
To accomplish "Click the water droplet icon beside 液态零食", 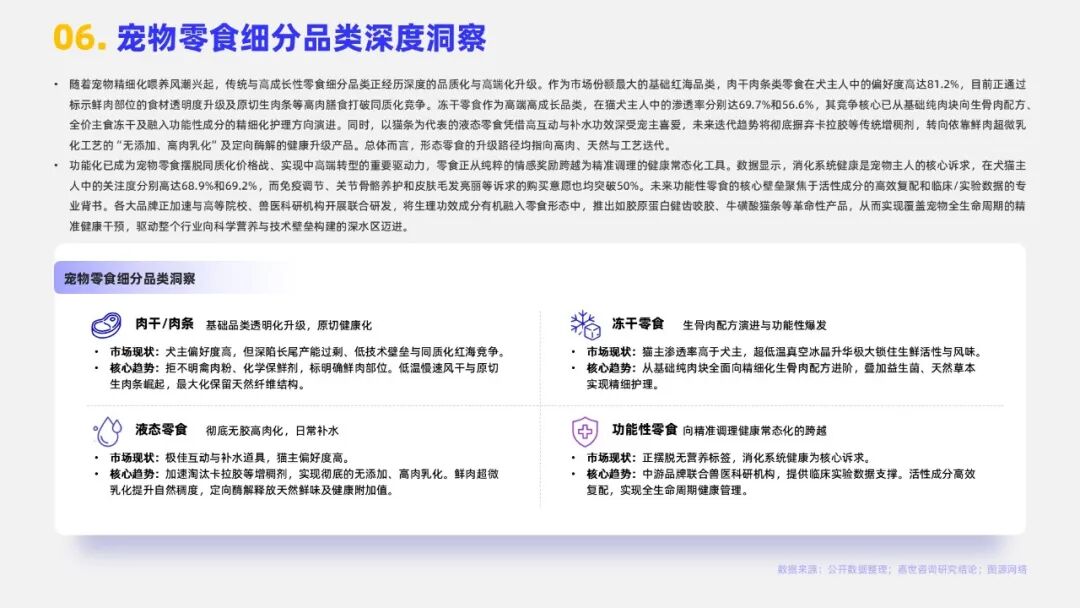I will tap(107, 432).
